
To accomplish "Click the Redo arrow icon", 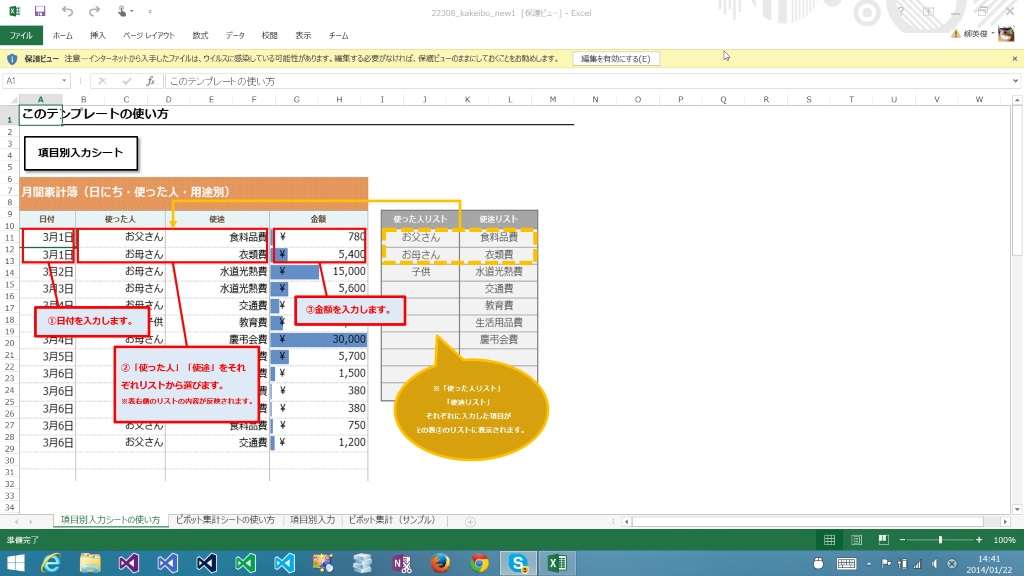I will [94, 11].
